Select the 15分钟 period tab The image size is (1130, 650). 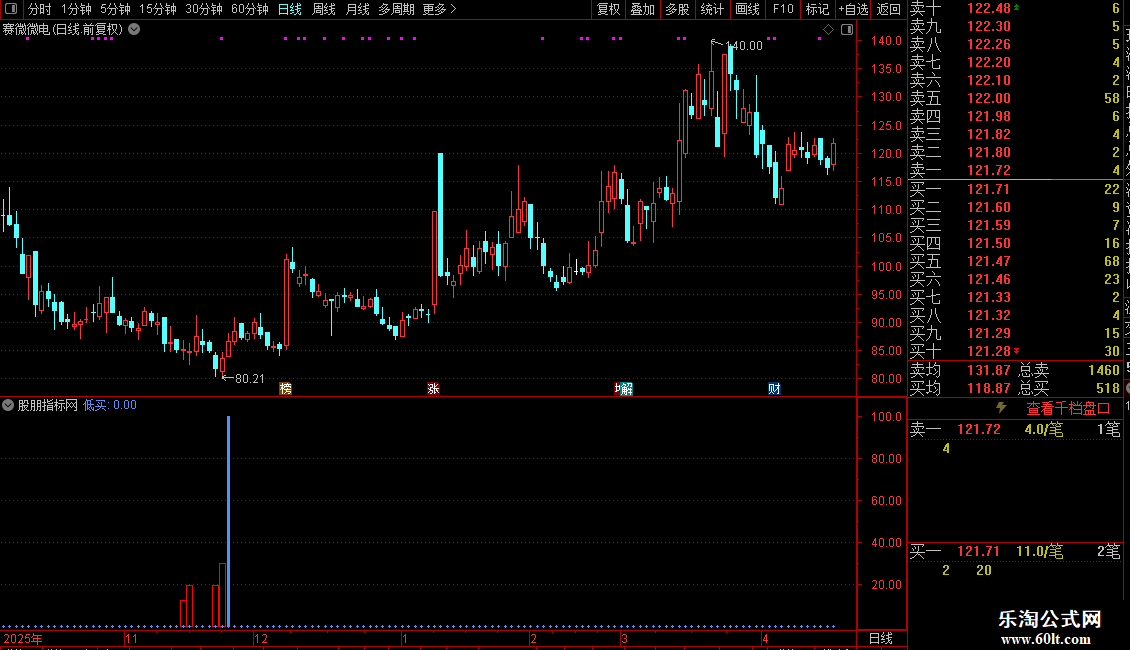(x=158, y=9)
